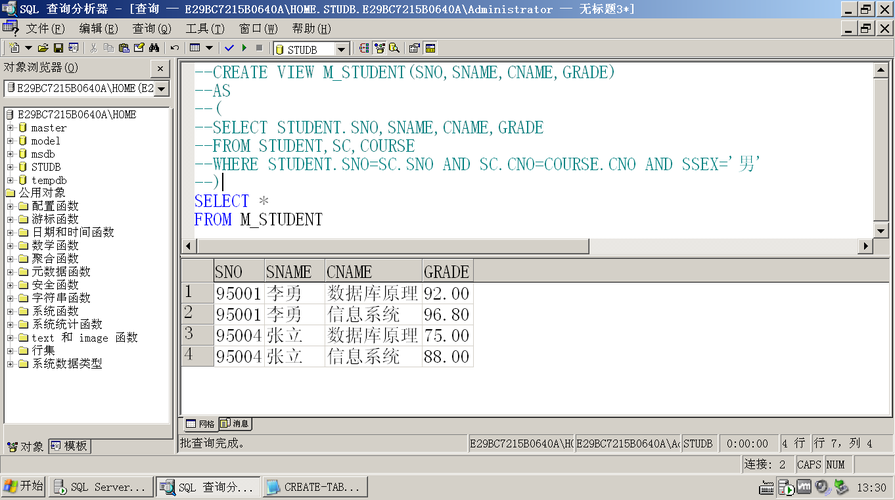This screenshot has height=500, width=895.
Task: Switch to the 消息 results tab
Action: [x=235, y=424]
